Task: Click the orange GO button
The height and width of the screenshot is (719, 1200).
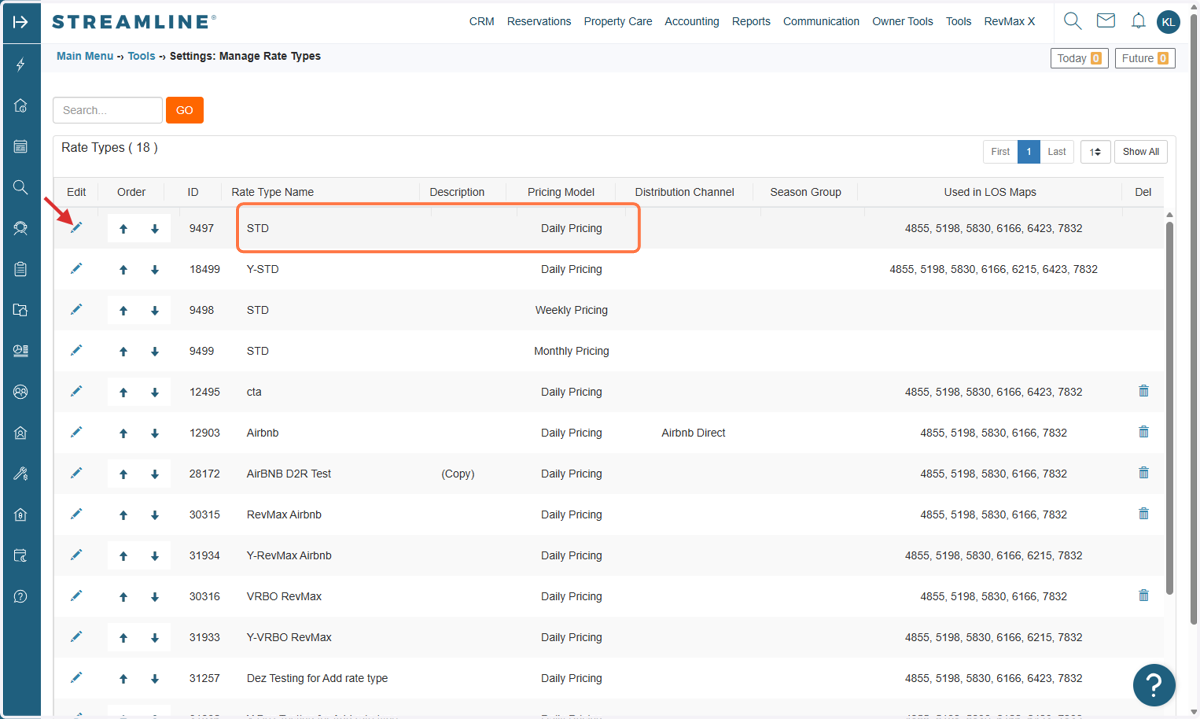Action: [185, 110]
